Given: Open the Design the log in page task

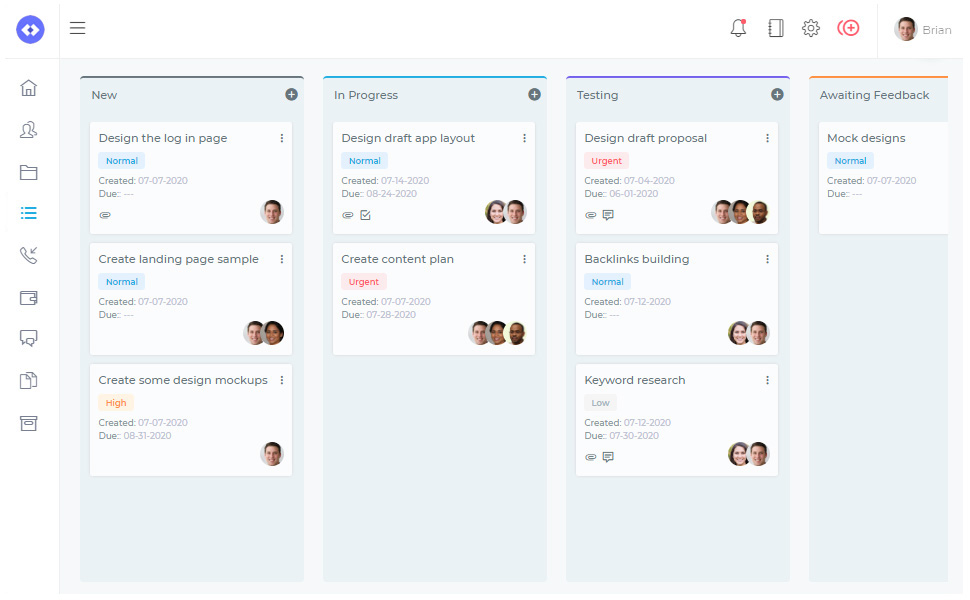Looking at the screenshot, I should [x=163, y=138].
